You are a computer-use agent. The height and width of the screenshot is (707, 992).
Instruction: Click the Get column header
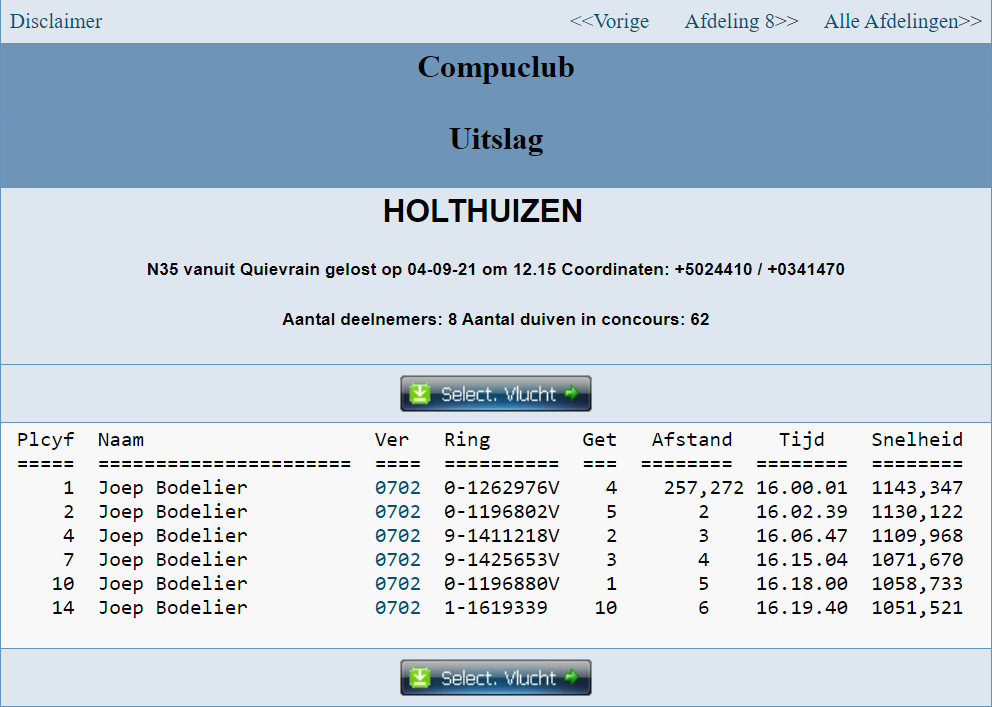600,440
